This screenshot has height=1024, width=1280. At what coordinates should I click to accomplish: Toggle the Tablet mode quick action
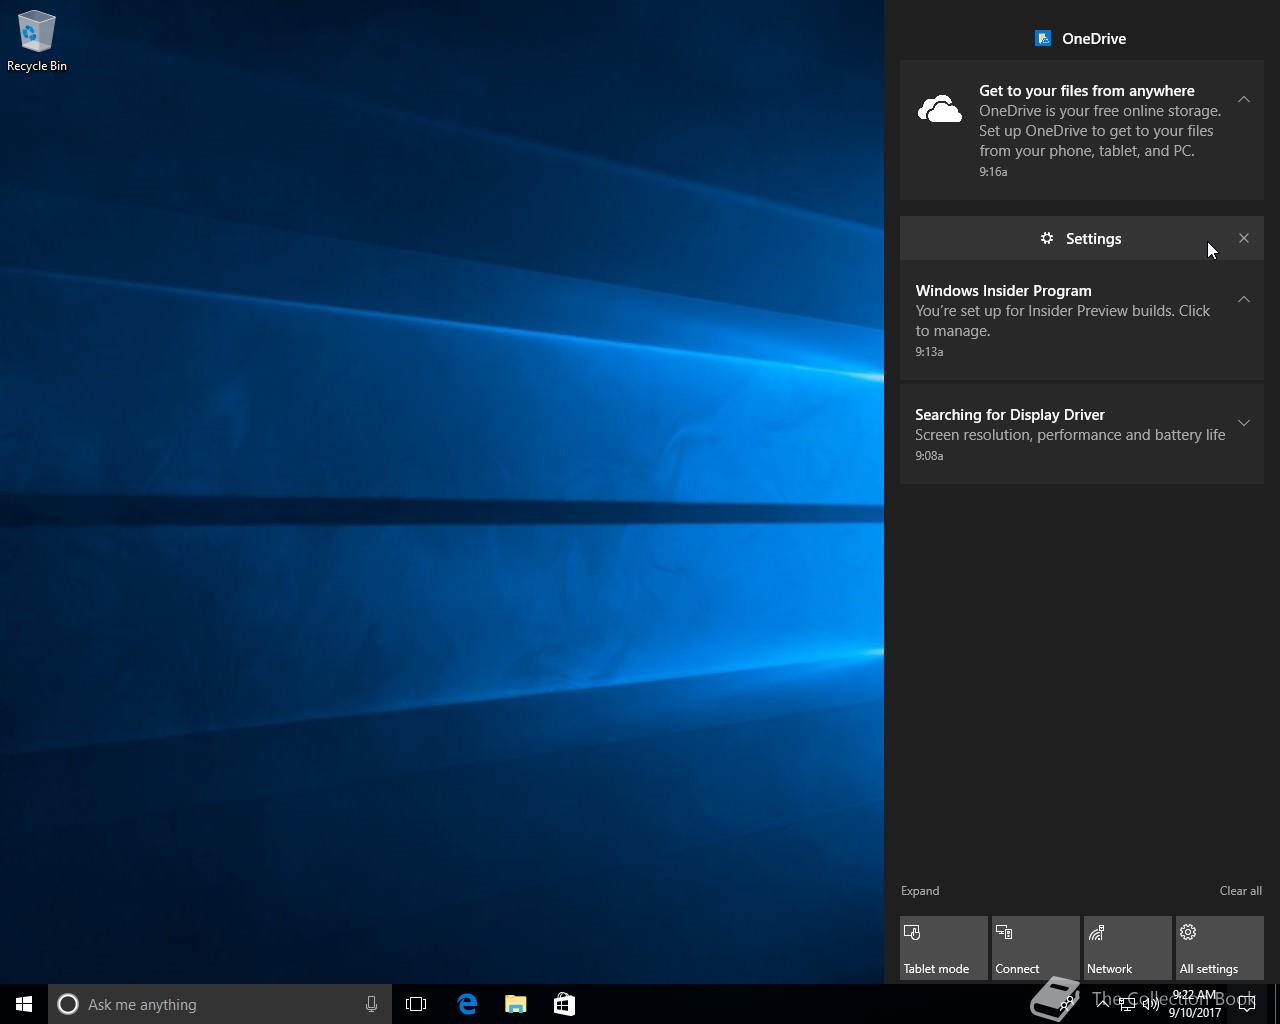click(944, 948)
